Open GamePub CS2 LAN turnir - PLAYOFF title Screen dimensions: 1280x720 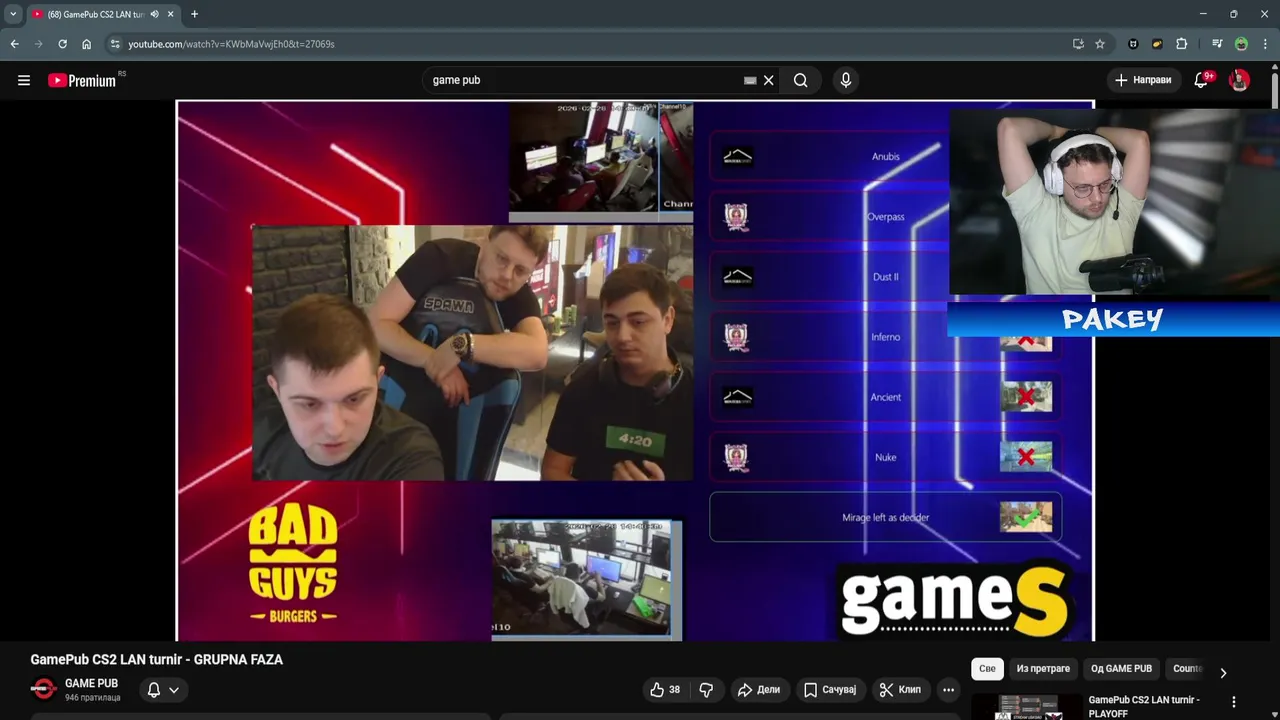coord(1144,706)
